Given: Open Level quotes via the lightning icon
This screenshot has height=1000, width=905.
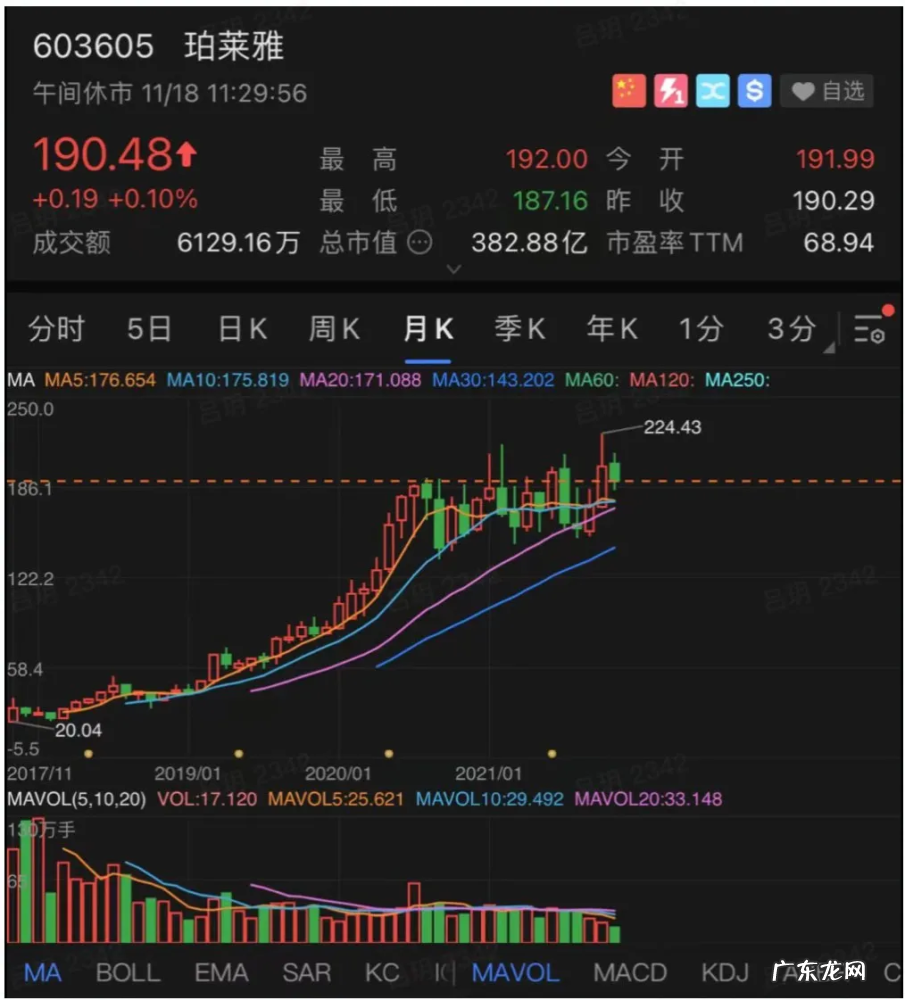Looking at the screenshot, I should click(670, 91).
